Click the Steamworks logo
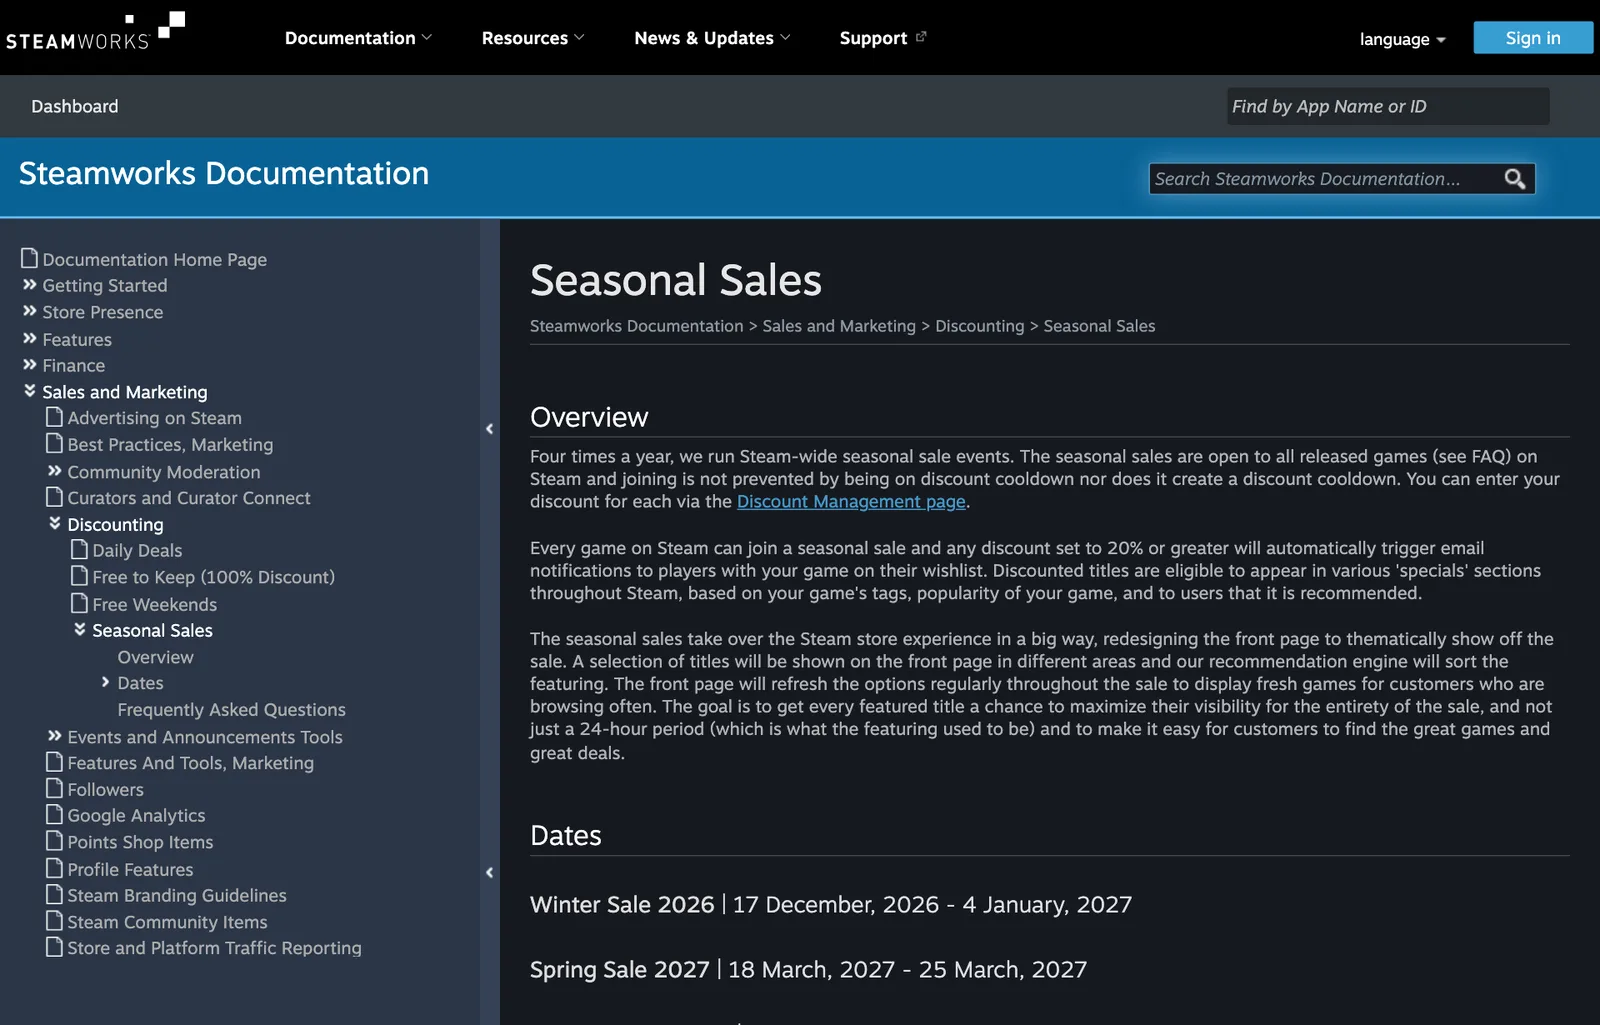Image resolution: width=1600 pixels, height=1025 pixels. [x=95, y=31]
